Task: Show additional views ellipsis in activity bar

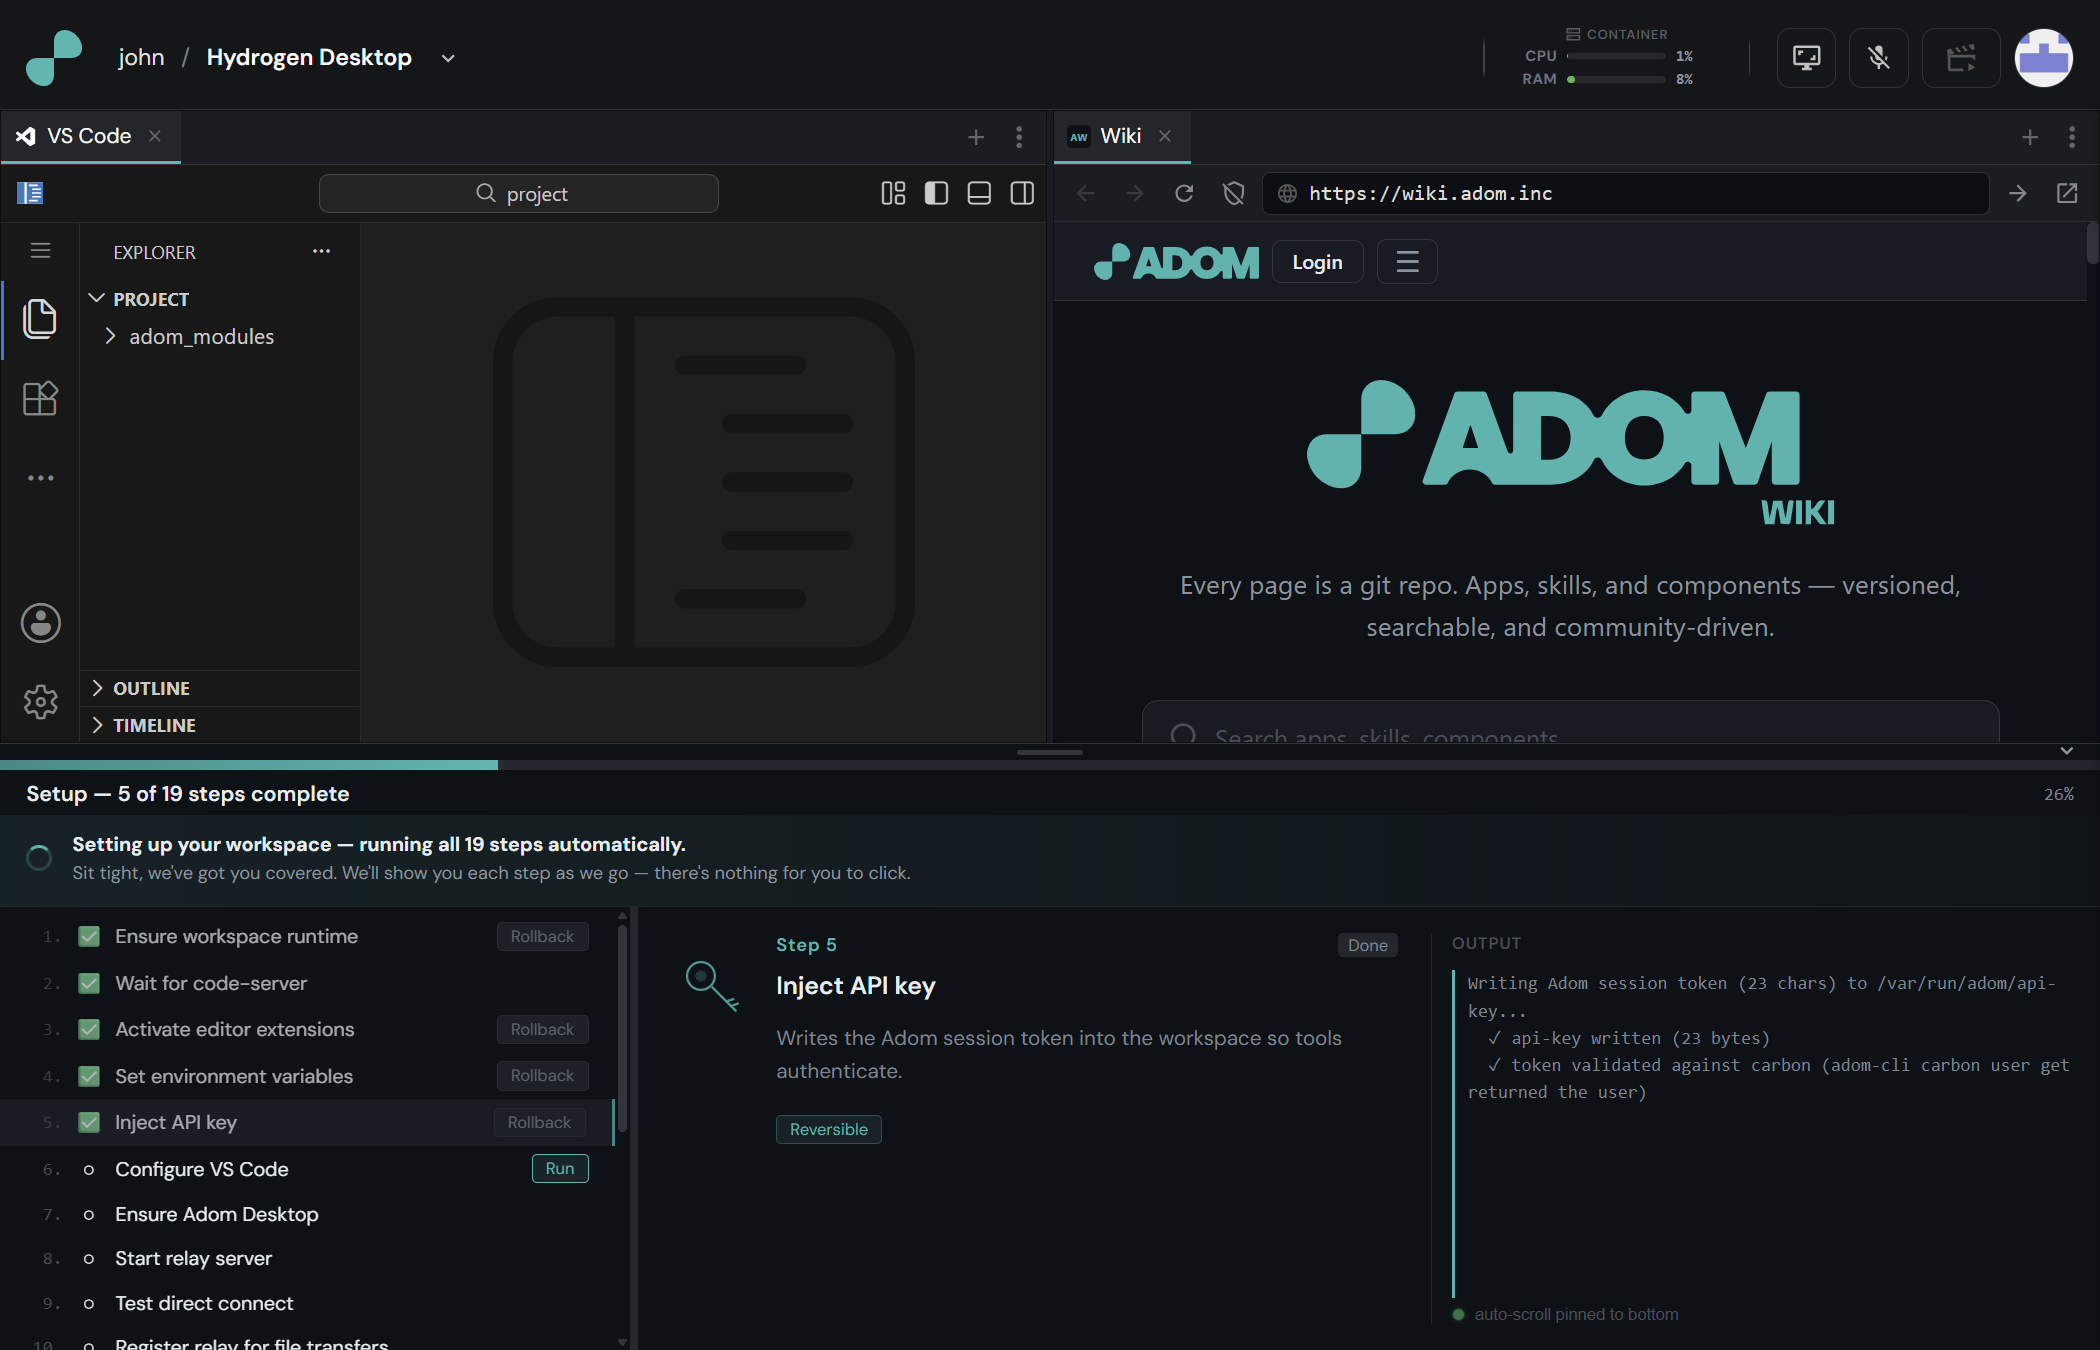Action: [x=40, y=478]
